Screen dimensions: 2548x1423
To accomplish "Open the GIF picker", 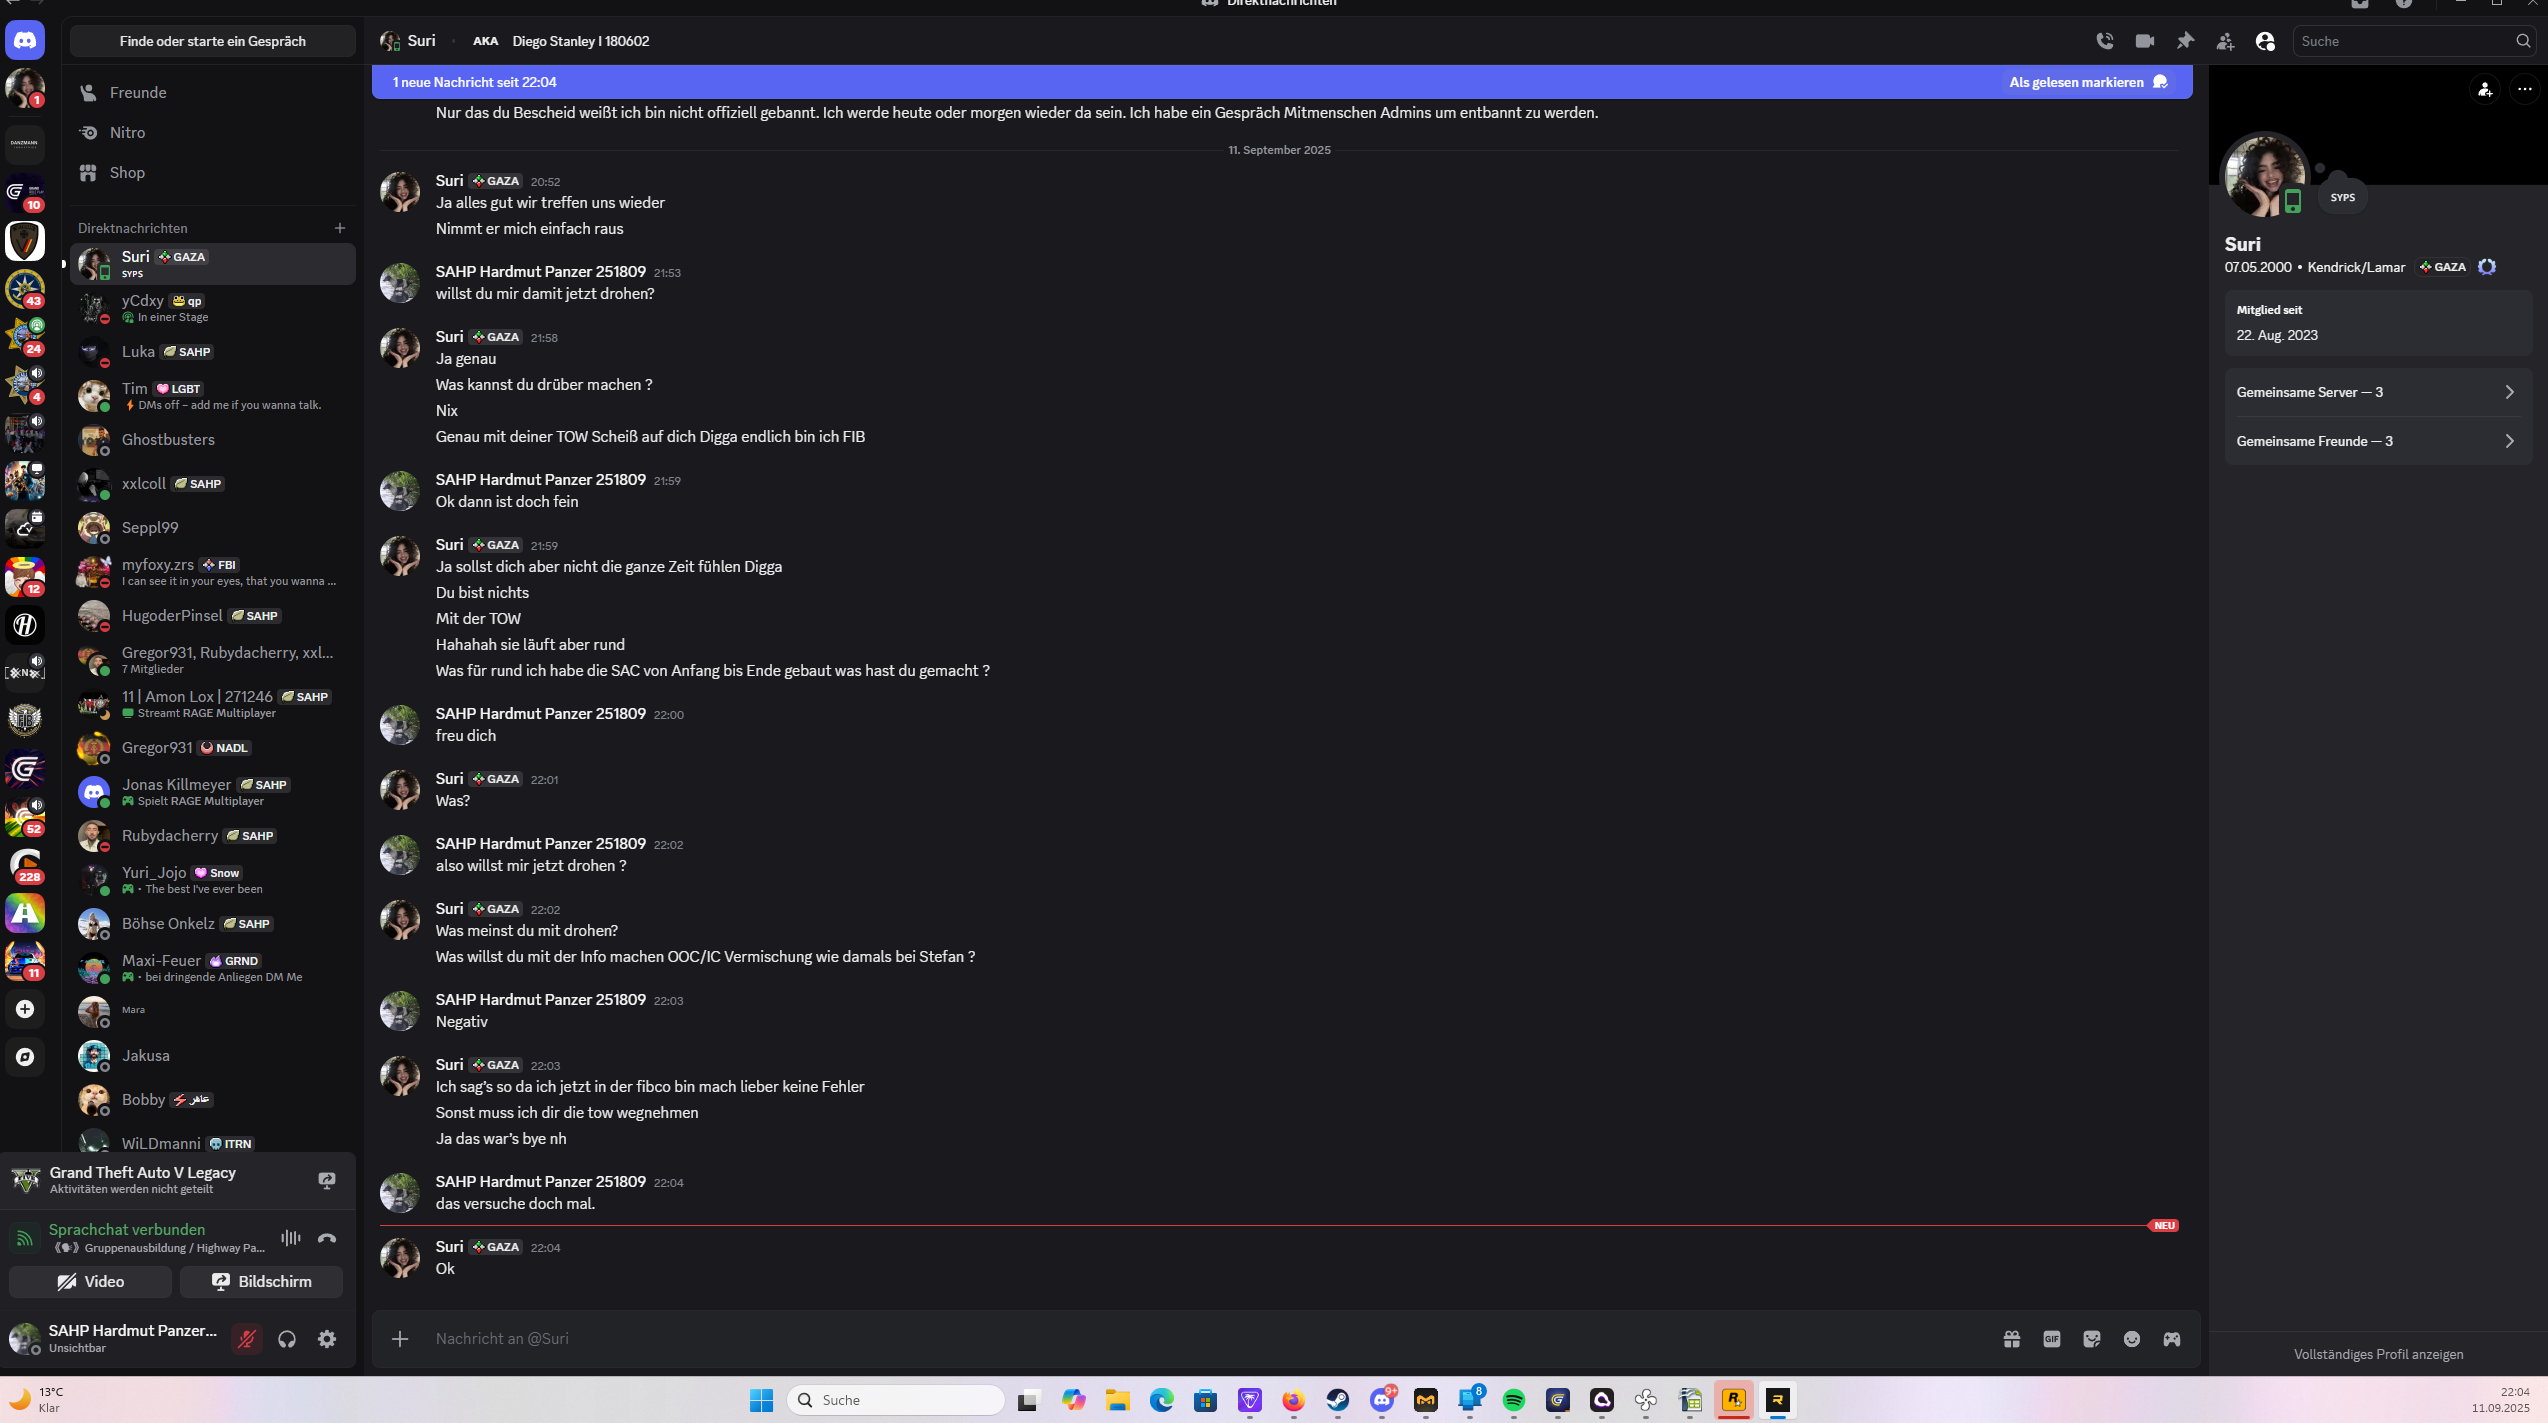I will tap(2052, 1339).
